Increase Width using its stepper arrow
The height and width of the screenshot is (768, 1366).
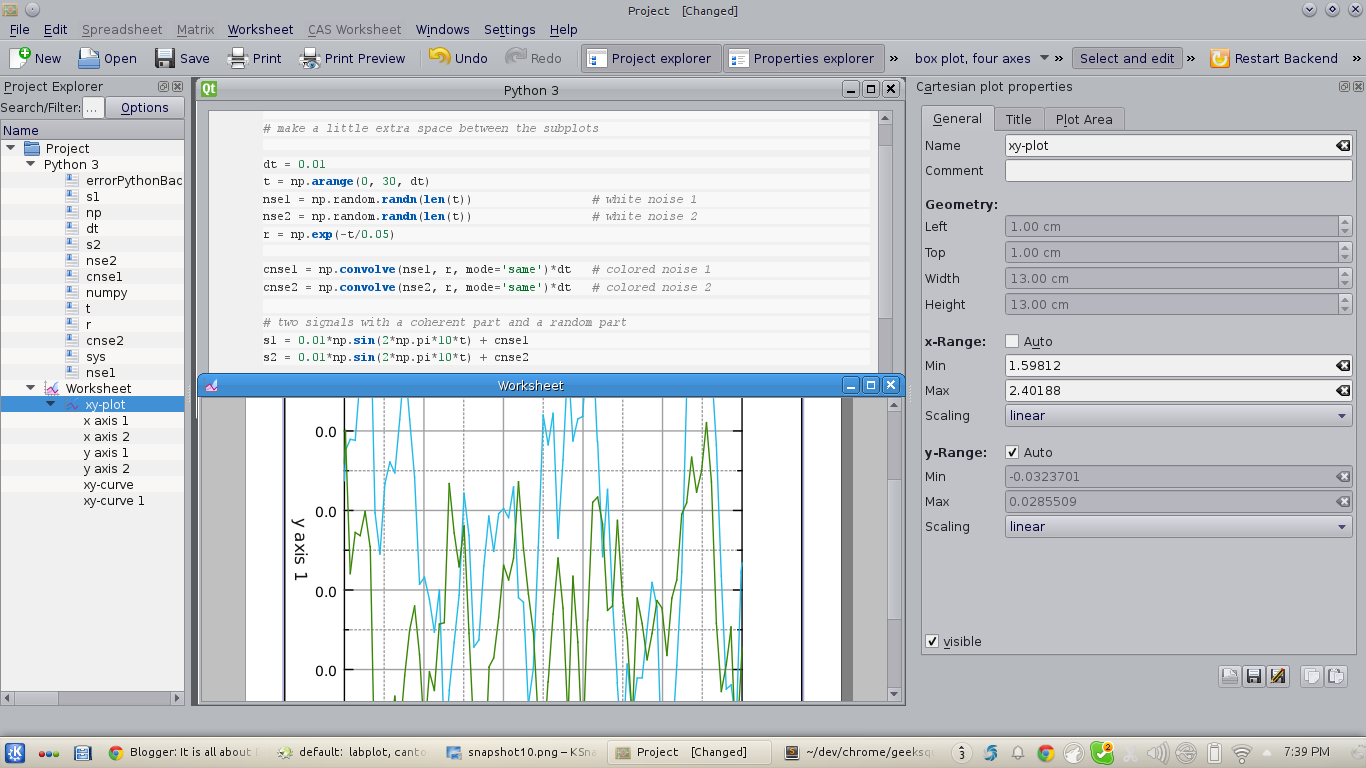click(x=1346, y=274)
